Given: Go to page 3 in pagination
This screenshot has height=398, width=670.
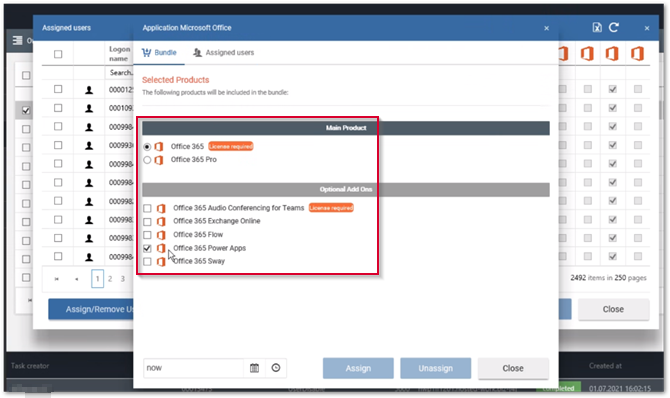Looking at the screenshot, I should pyautogui.click(x=123, y=279).
